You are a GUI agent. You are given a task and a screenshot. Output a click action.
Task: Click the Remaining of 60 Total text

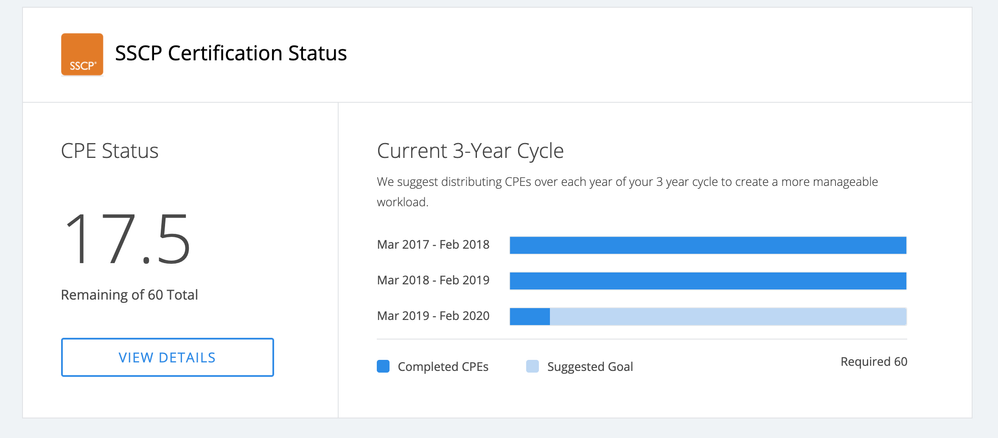pos(129,295)
